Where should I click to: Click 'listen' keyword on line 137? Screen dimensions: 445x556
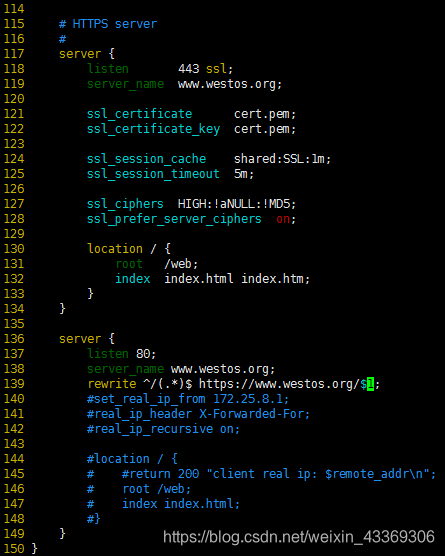click(108, 354)
